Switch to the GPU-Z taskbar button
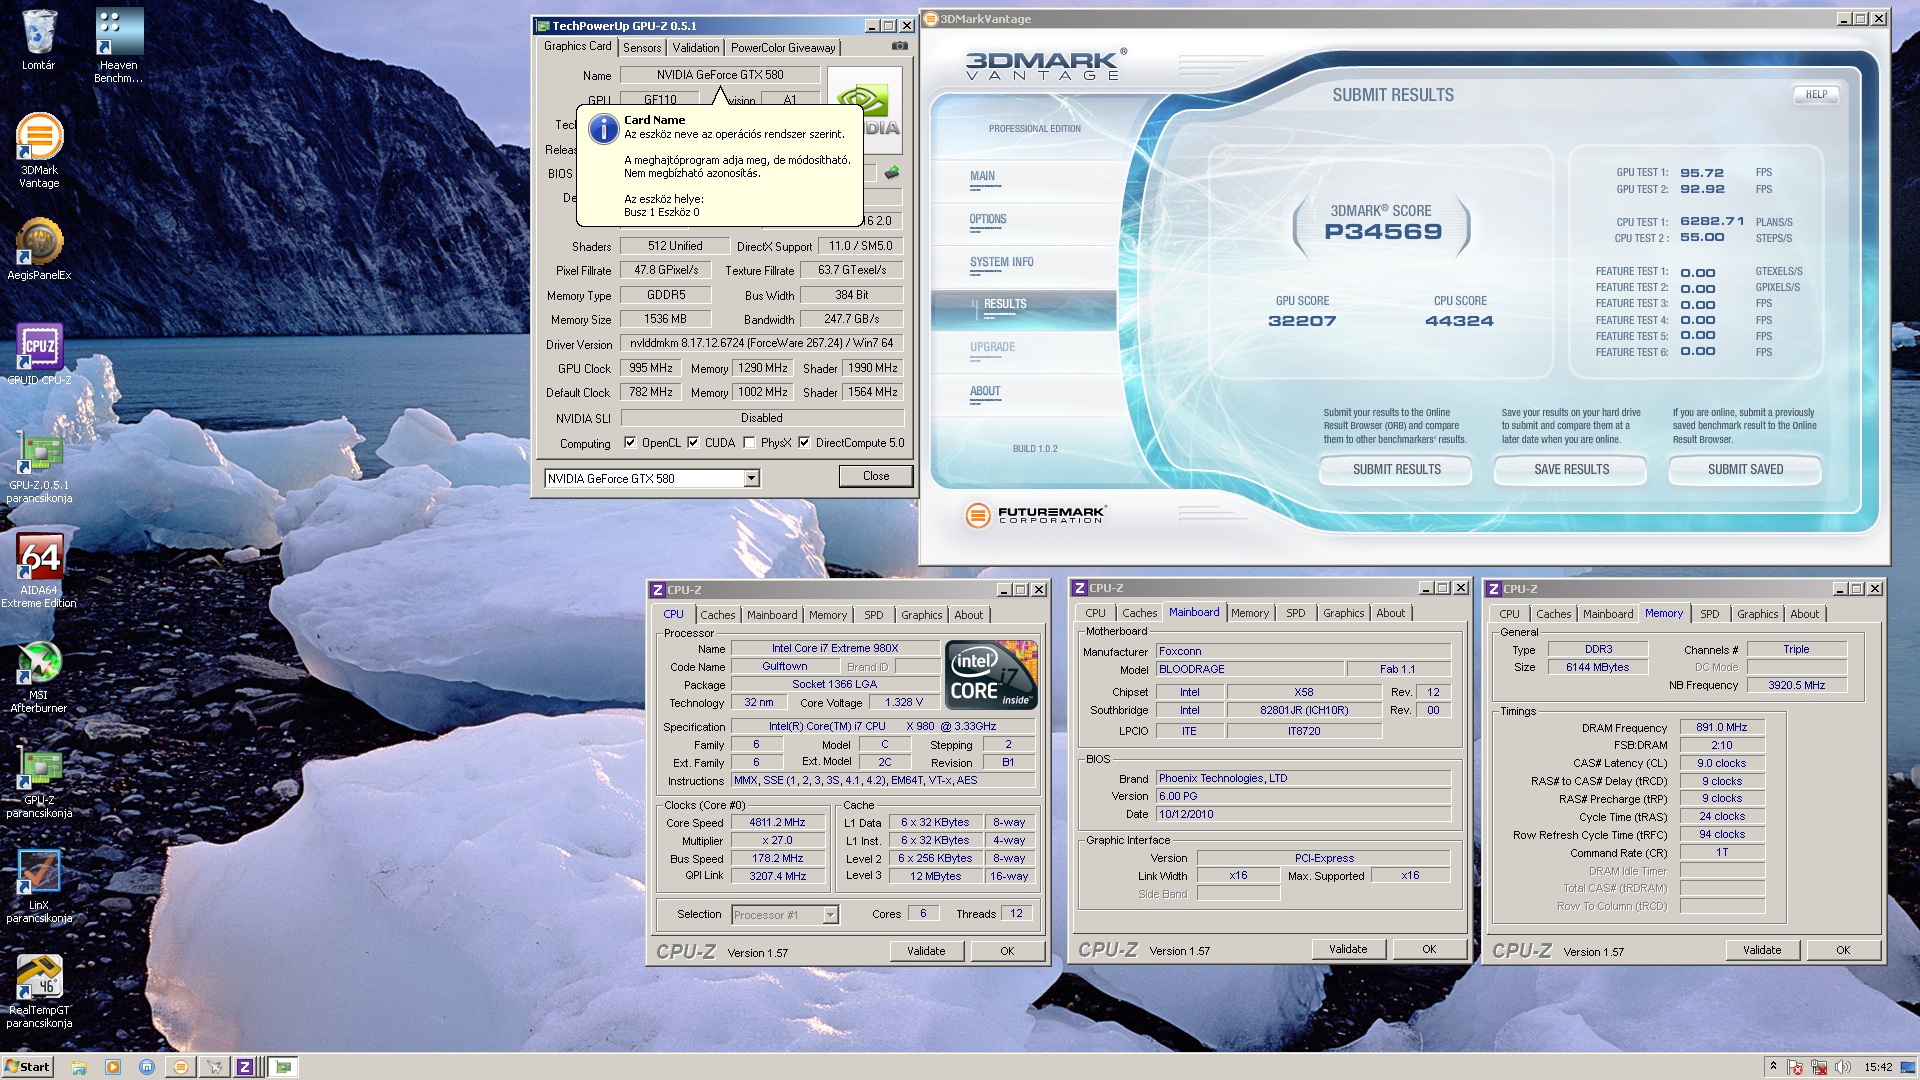Viewport: 1920px width, 1080px height. pyautogui.click(x=284, y=1067)
